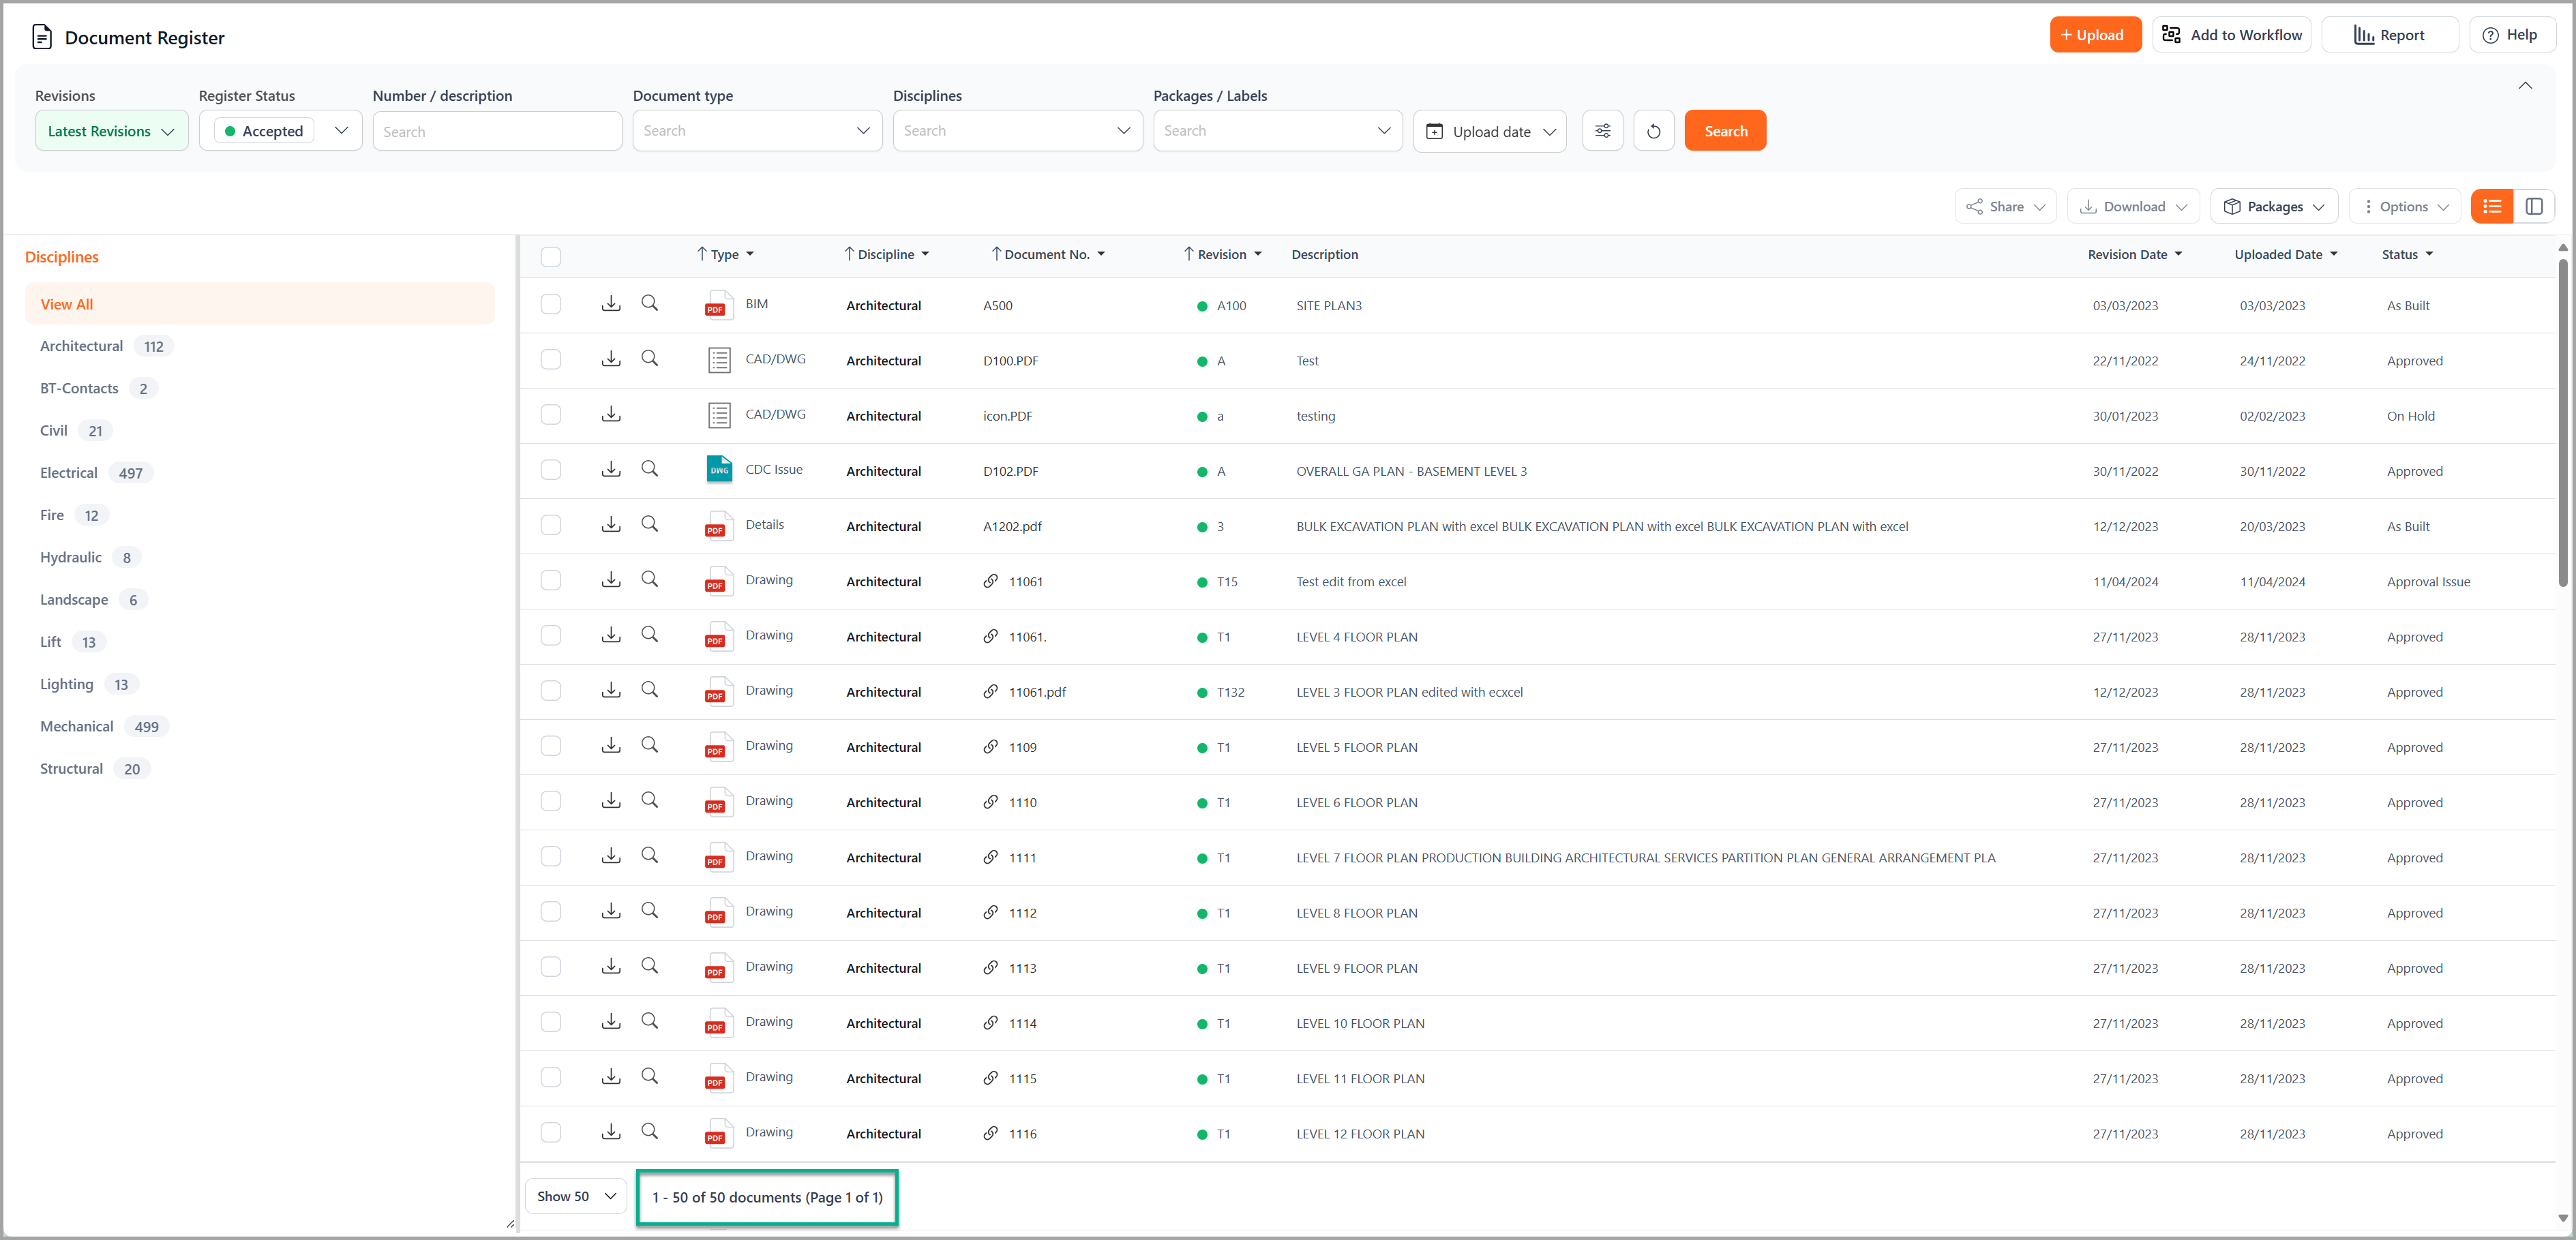Expand the Document type dropdown
2576x1240 pixels.
coord(757,131)
